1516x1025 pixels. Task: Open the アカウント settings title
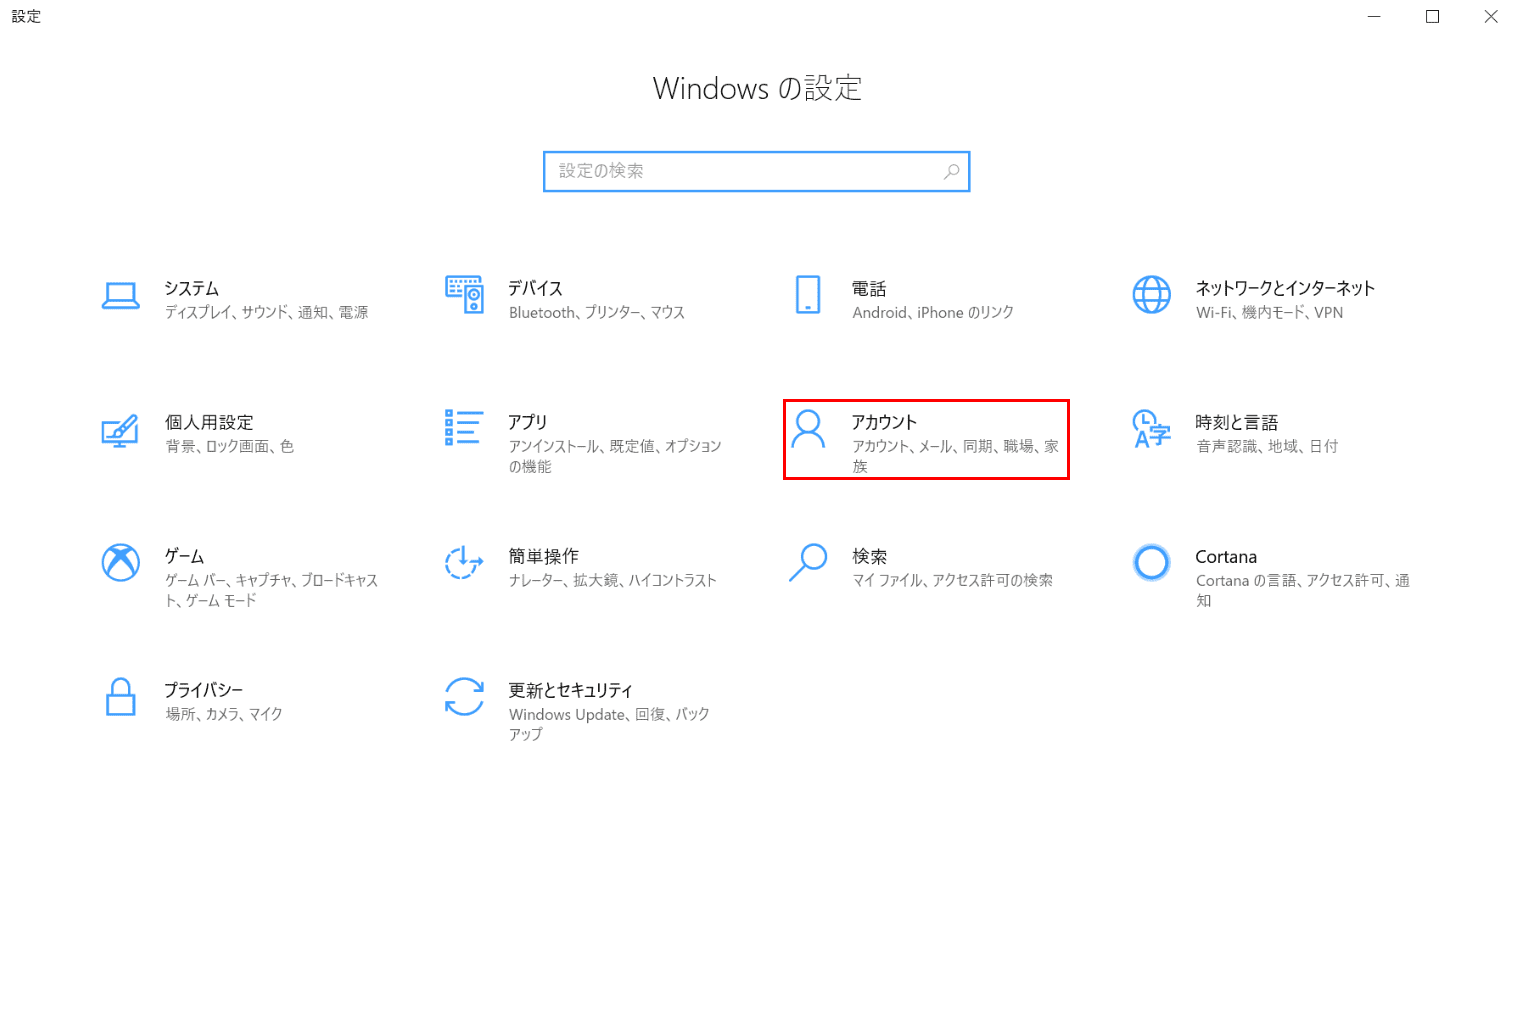(885, 422)
